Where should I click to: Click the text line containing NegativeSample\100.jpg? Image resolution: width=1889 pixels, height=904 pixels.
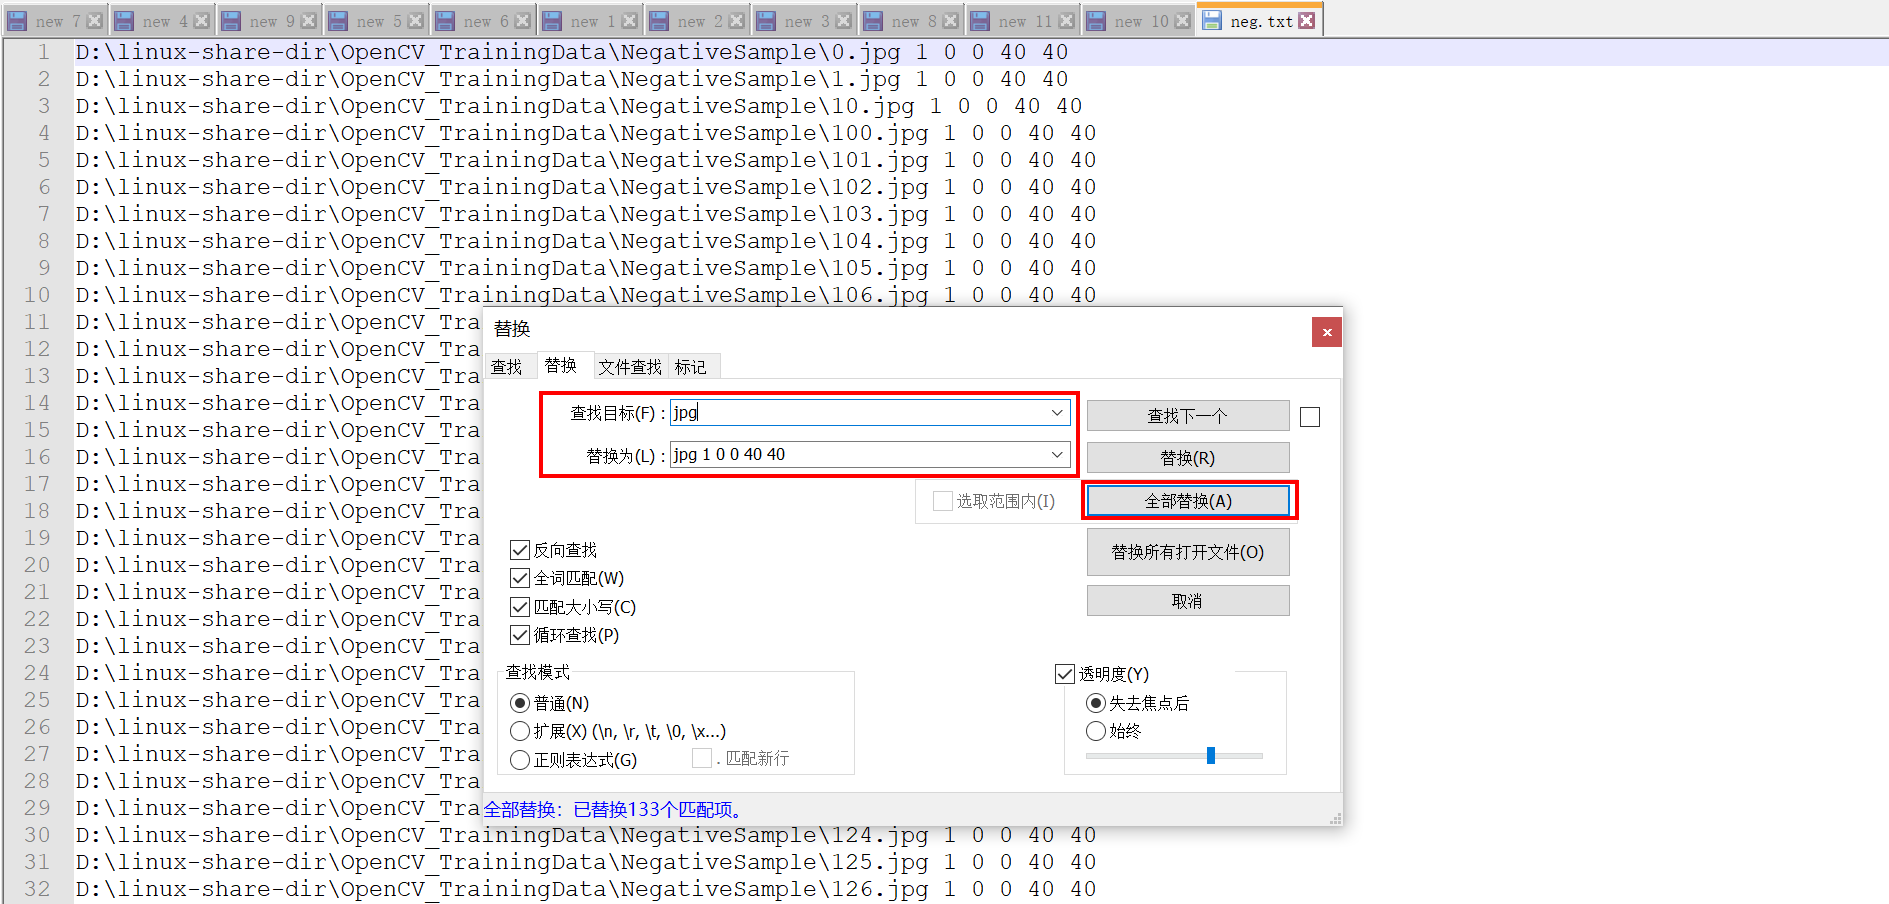click(x=586, y=133)
